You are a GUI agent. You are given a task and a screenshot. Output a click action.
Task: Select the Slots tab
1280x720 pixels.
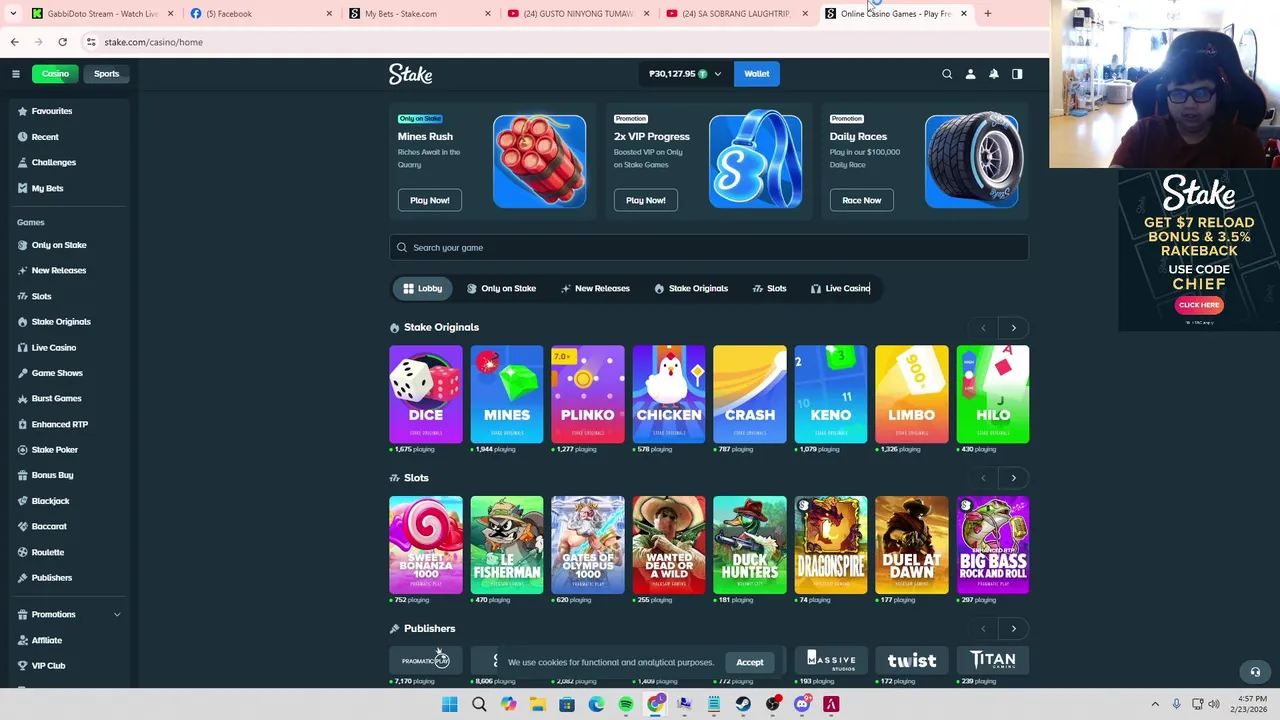(769, 289)
